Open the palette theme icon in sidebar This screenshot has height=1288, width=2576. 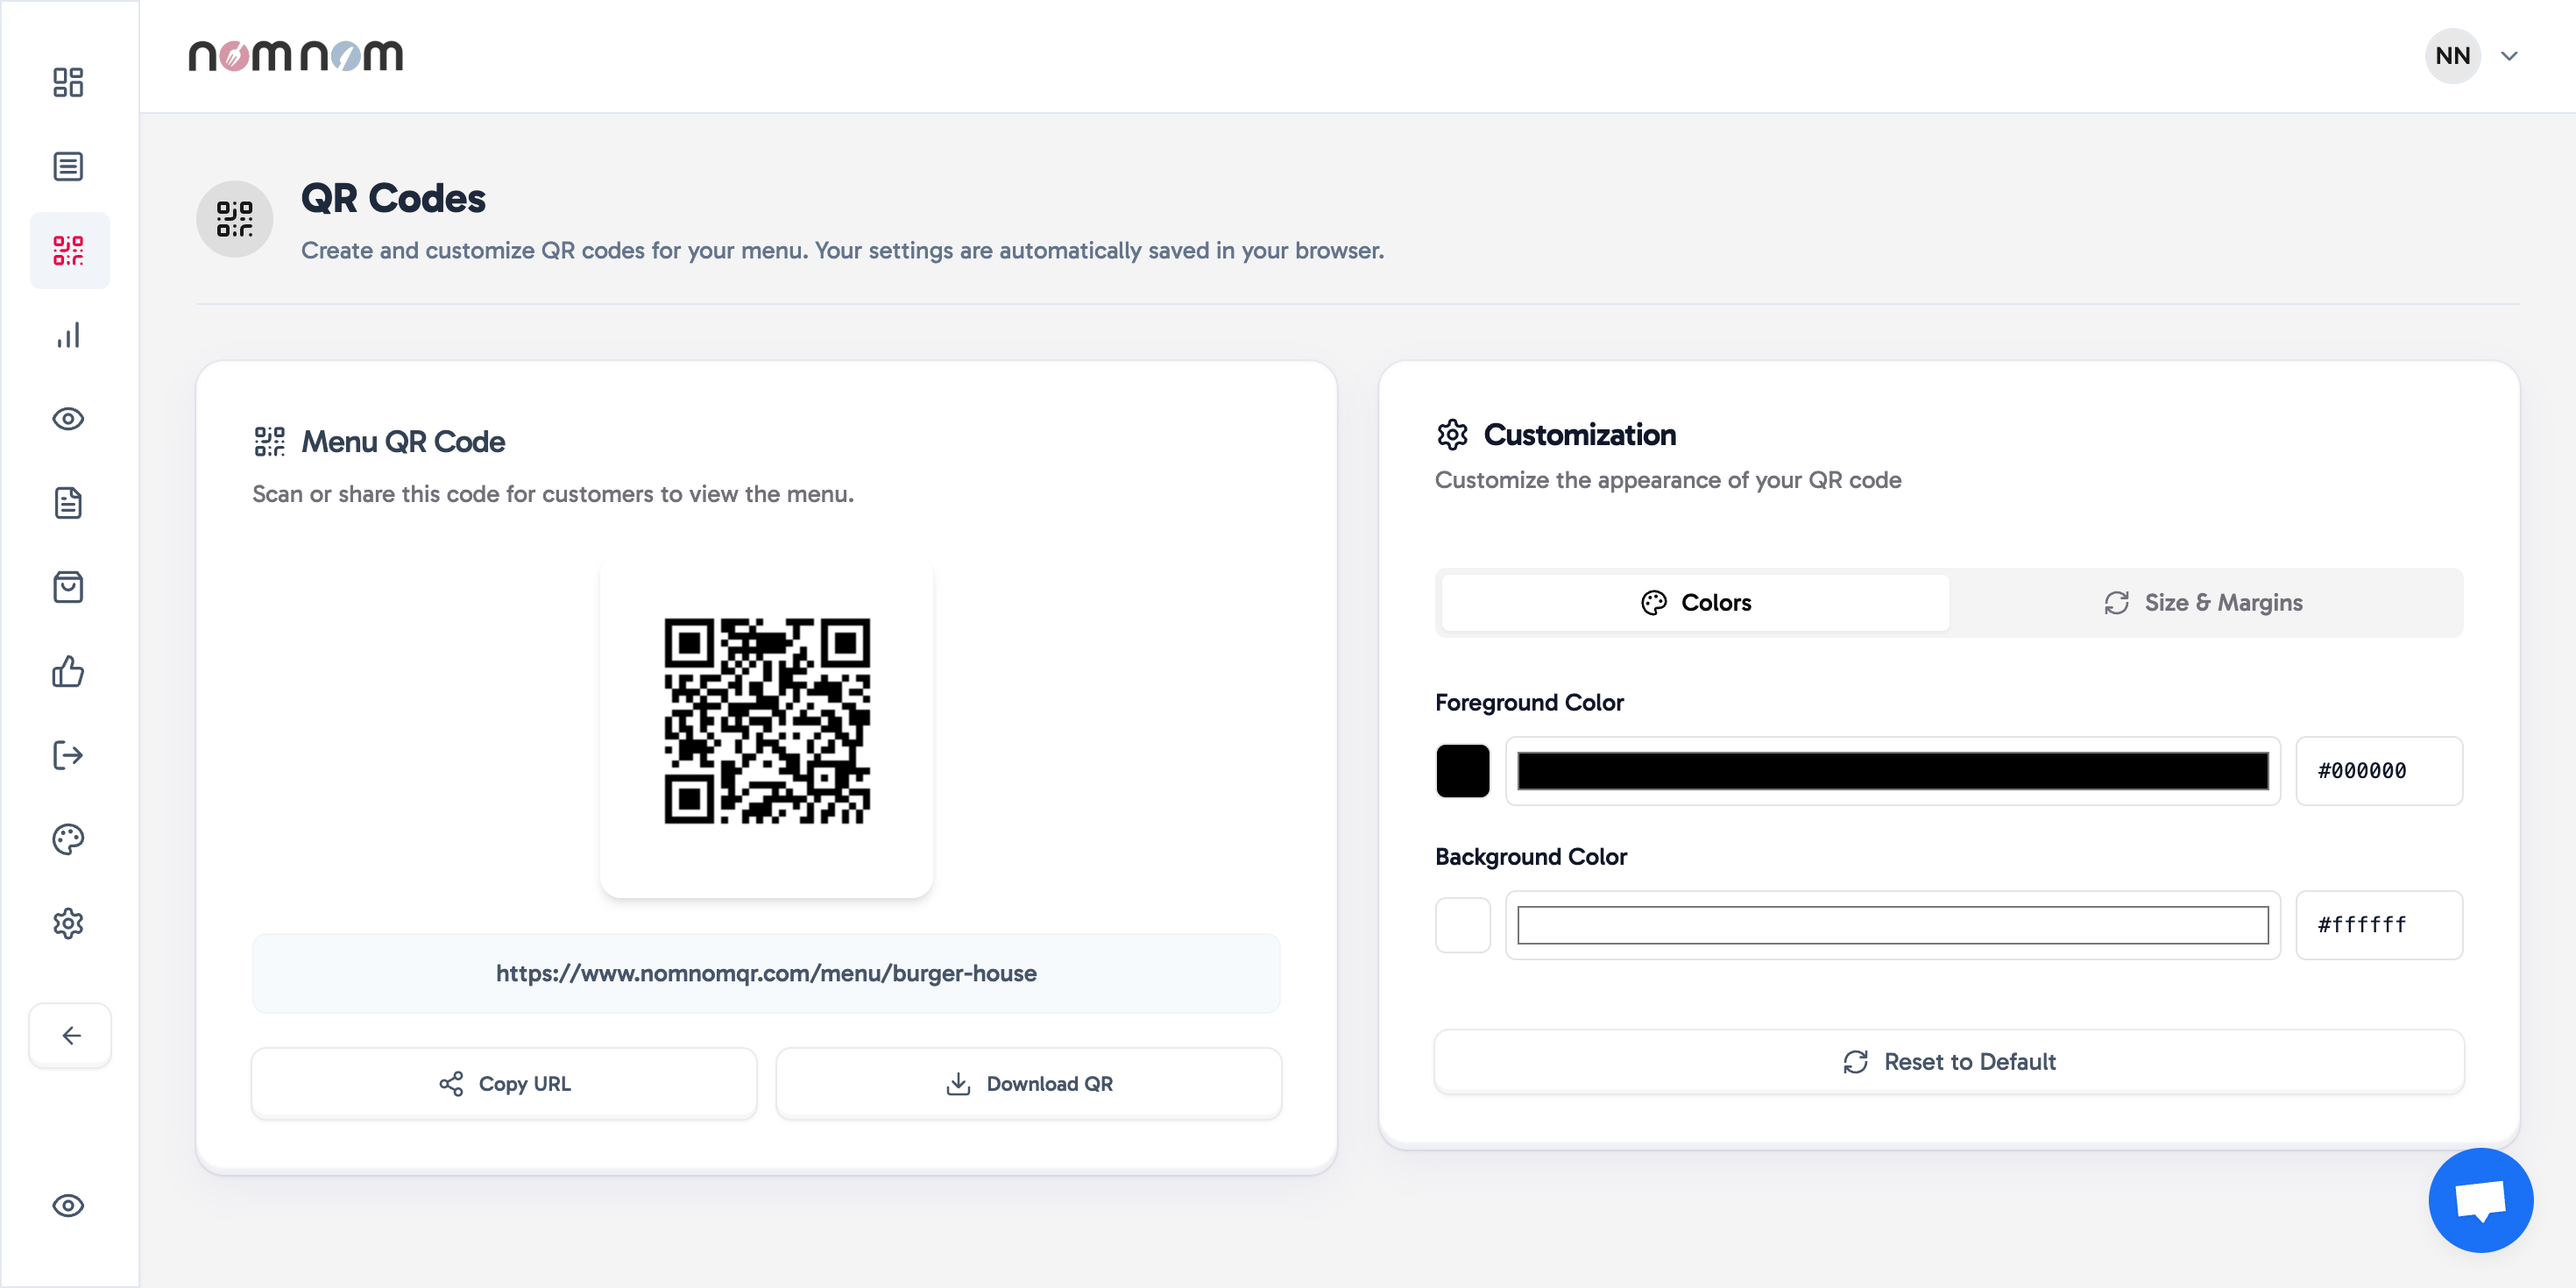[x=68, y=839]
